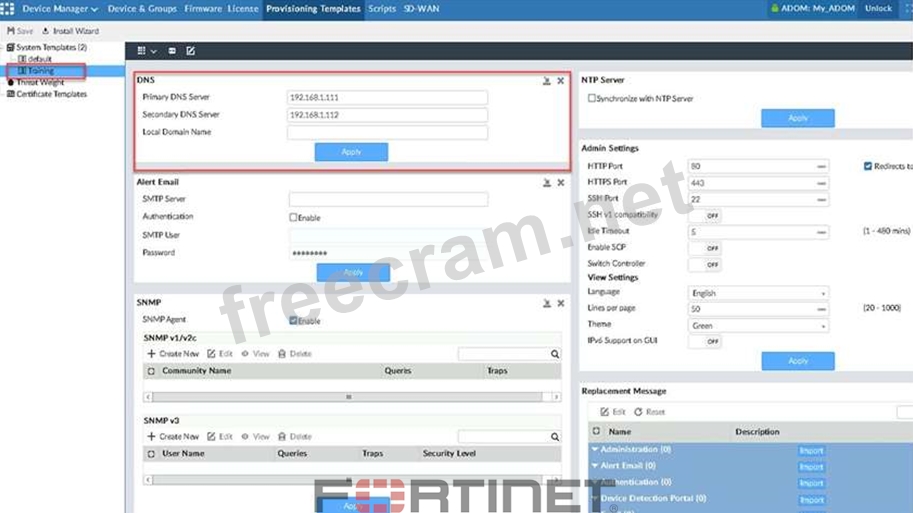Collapse the Alert Email widget icon
The height and width of the screenshot is (513, 913).
tap(547, 183)
